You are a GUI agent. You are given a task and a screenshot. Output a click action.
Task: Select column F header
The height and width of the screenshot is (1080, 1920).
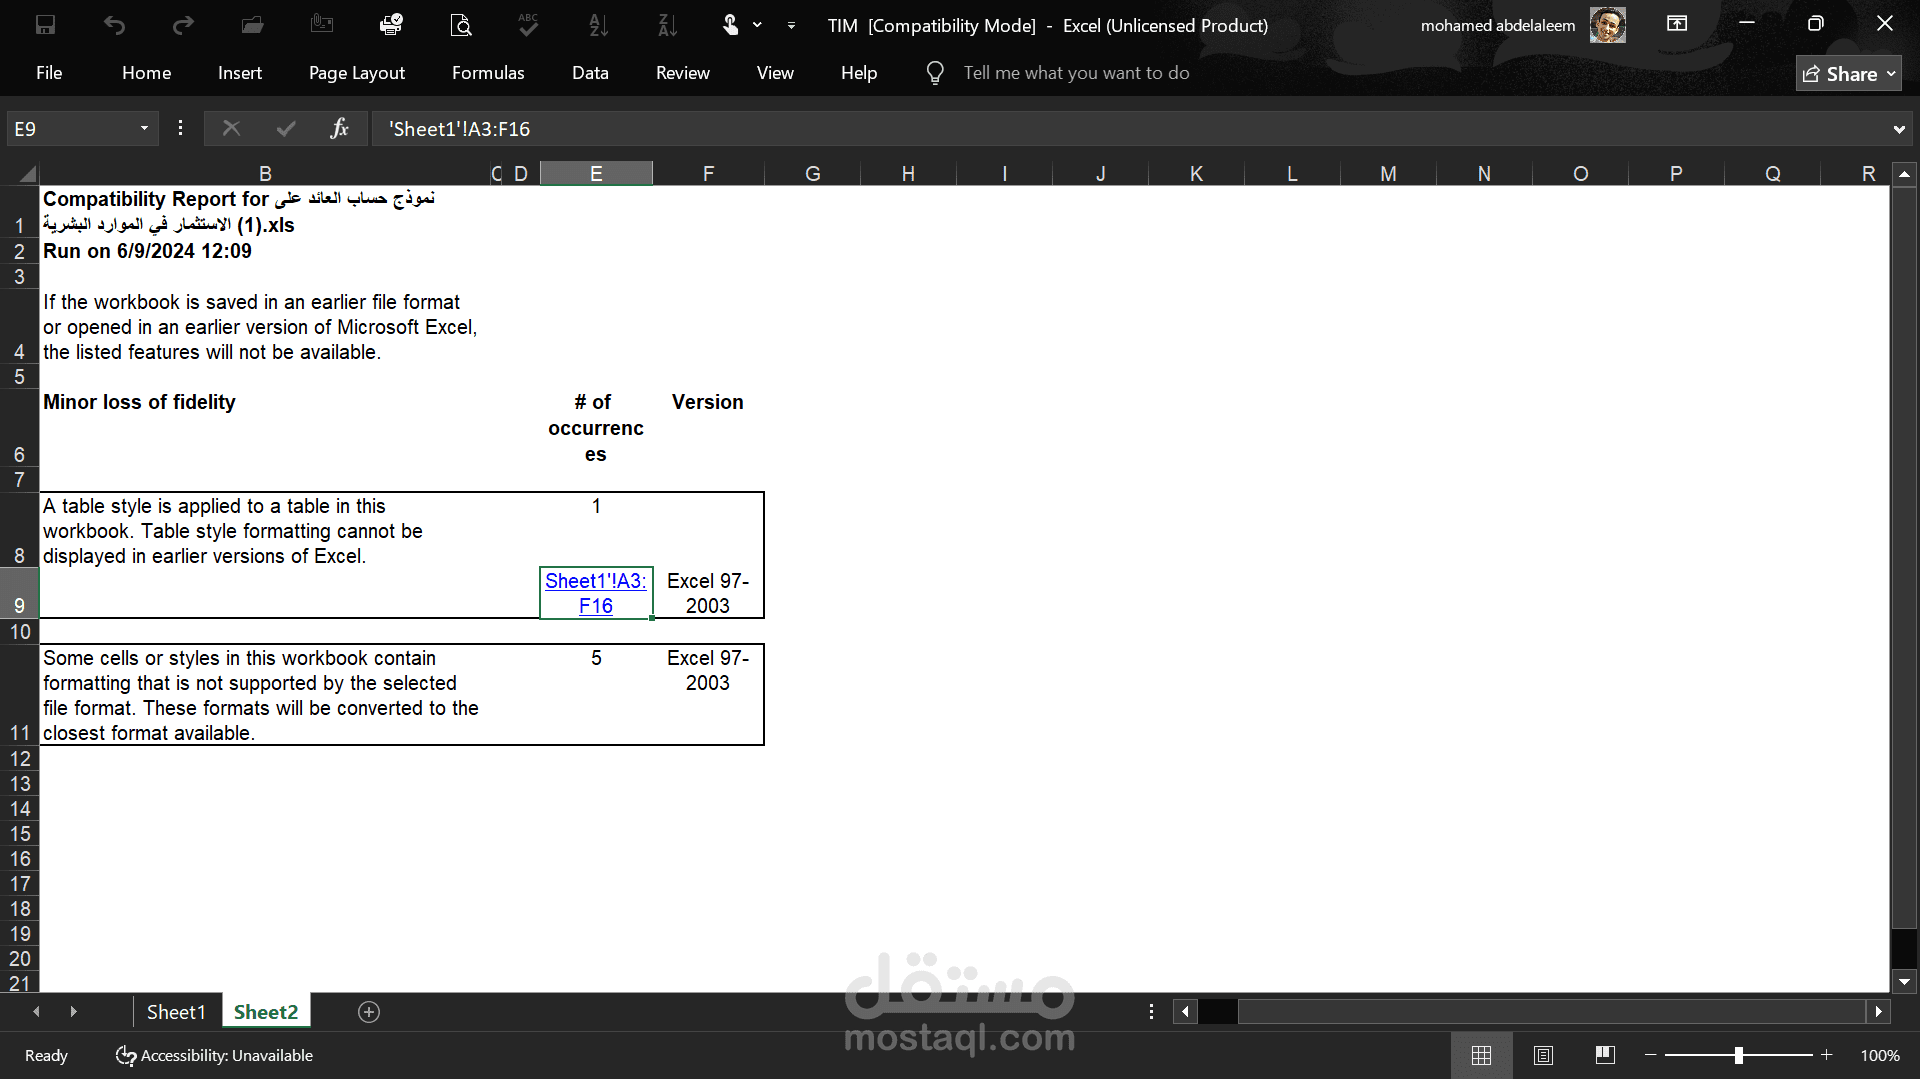click(708, 174)
